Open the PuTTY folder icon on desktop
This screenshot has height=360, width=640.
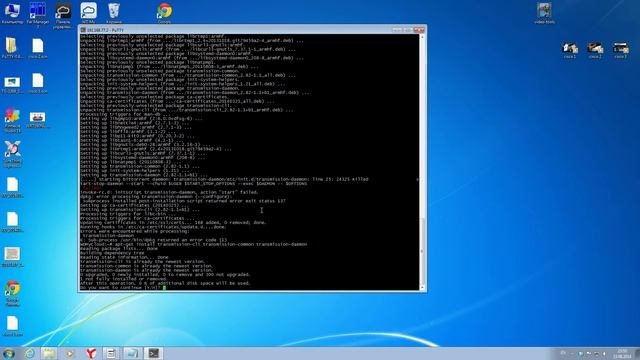click(x=11, y=48)
